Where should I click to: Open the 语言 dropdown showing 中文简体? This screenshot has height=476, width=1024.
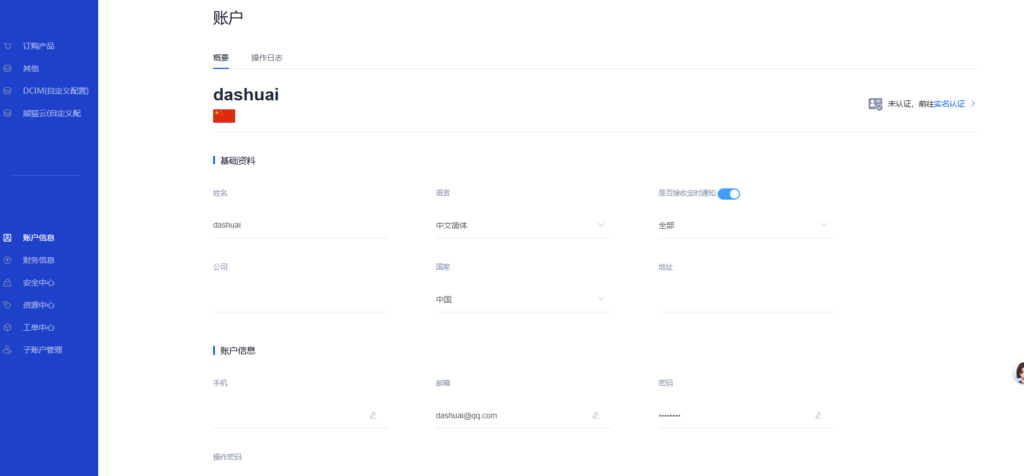523,225
